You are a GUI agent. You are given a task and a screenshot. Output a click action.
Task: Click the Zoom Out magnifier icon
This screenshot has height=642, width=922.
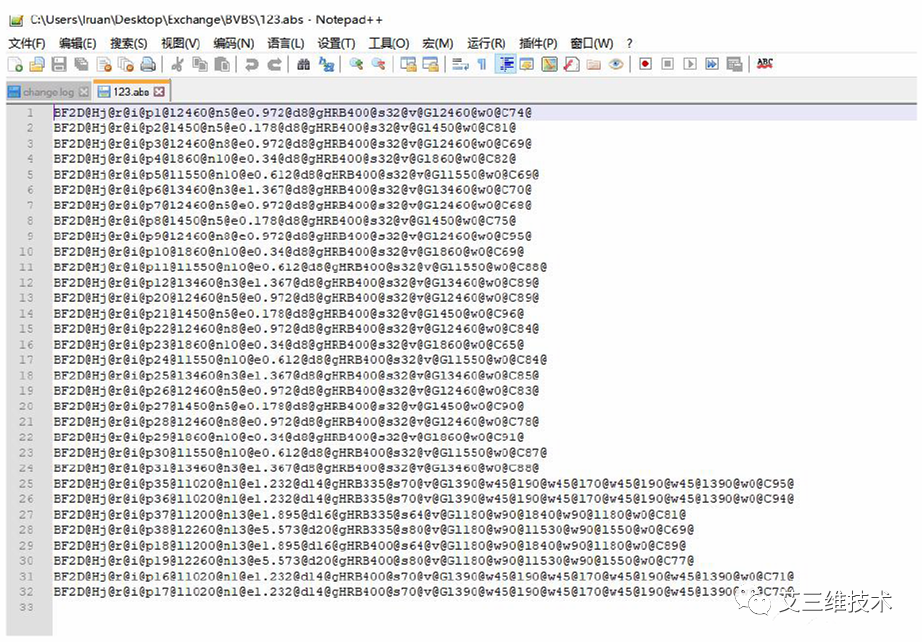[378, 64]
